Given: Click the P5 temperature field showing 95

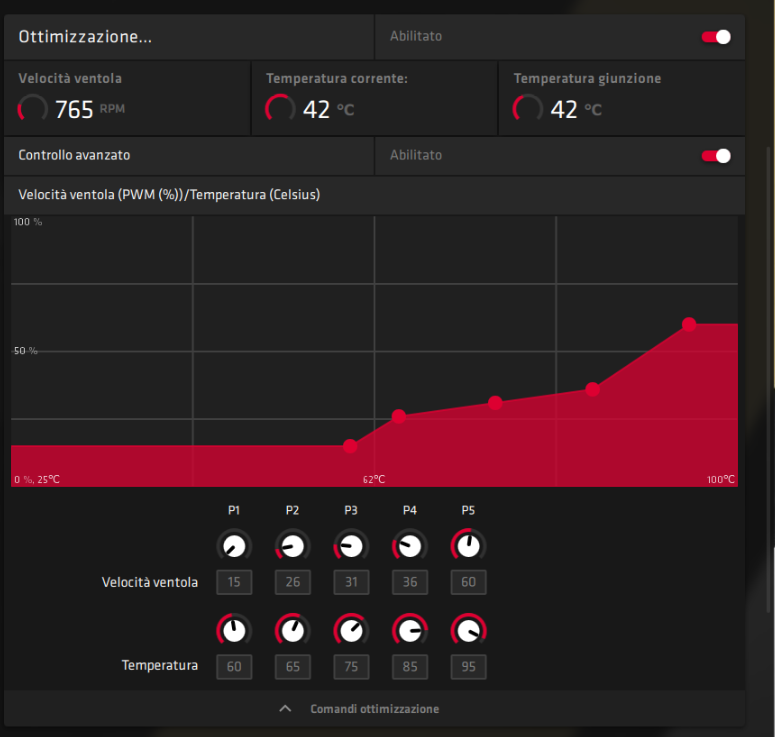Looking at the screenshot, I should click(469, 667).
